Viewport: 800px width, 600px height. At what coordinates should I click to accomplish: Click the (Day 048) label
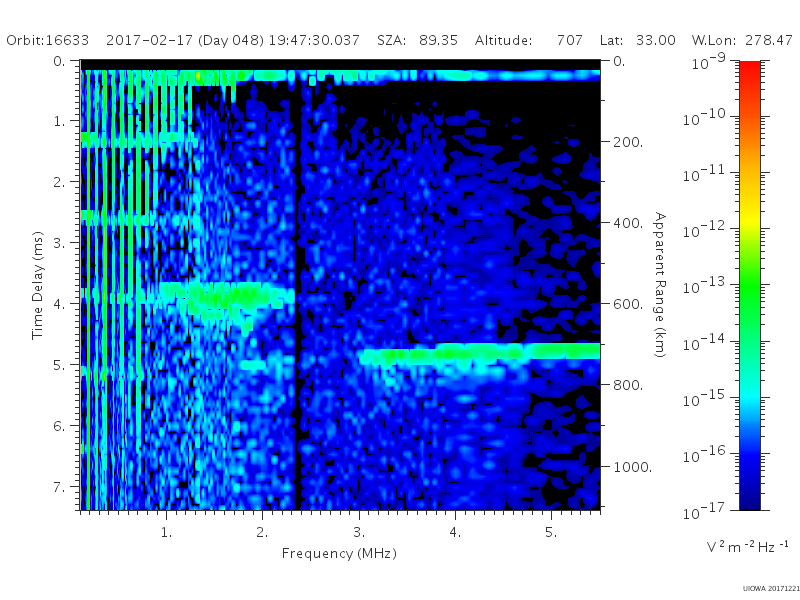point(231,40)
